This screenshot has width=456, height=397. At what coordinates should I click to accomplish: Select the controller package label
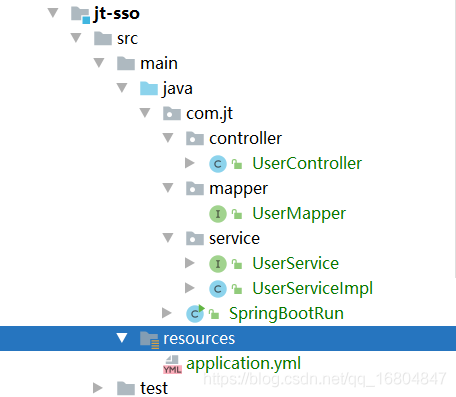pos(245,138)
